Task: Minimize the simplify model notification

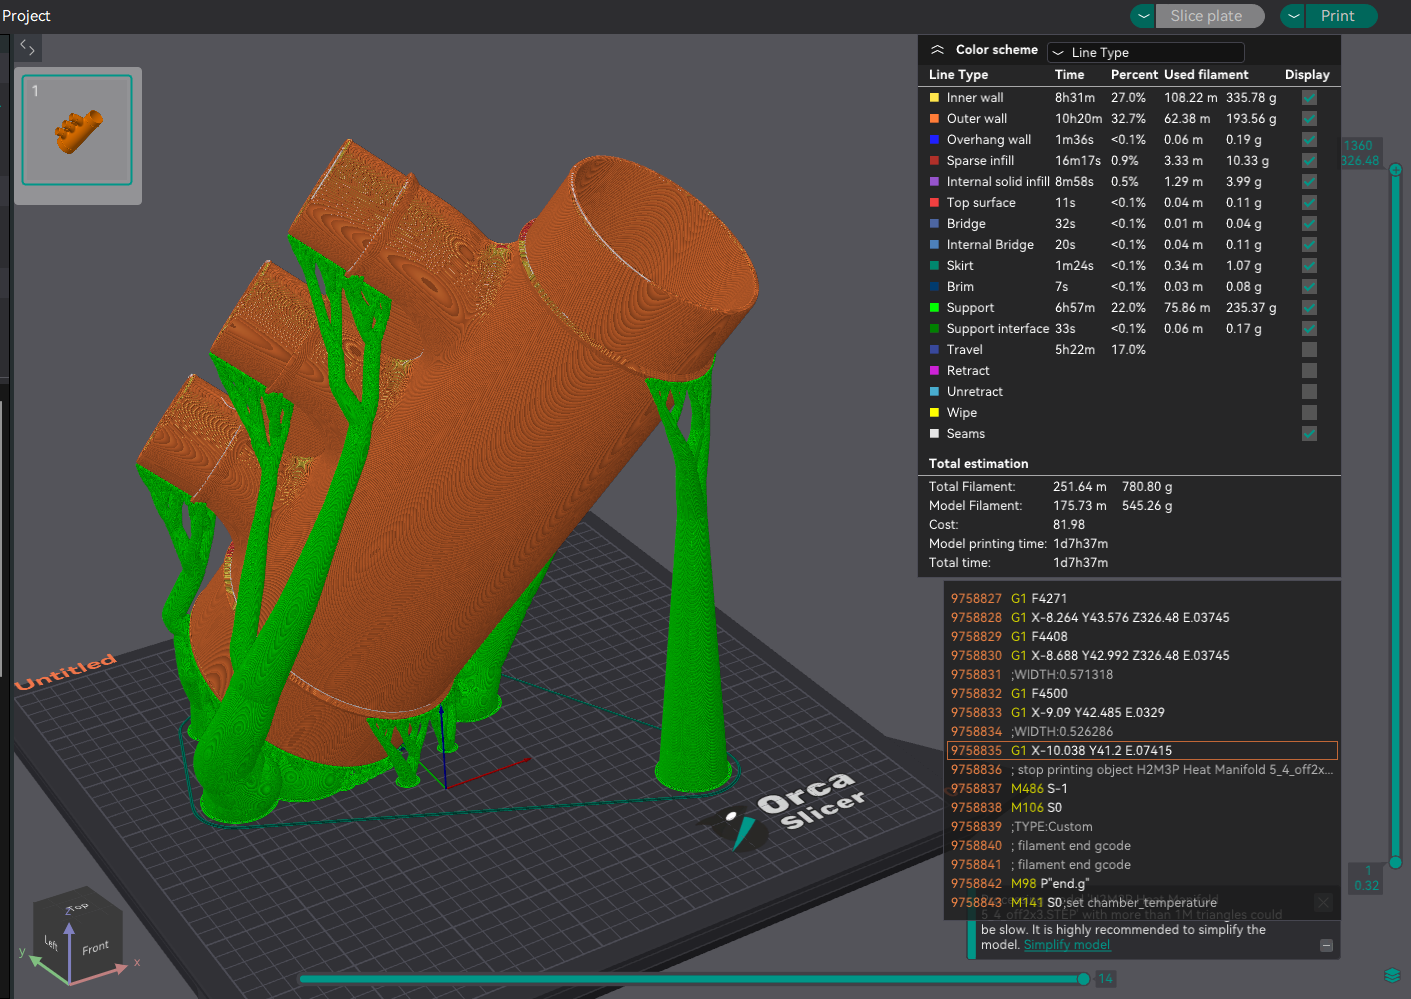Action: (x=1326, y=945)
